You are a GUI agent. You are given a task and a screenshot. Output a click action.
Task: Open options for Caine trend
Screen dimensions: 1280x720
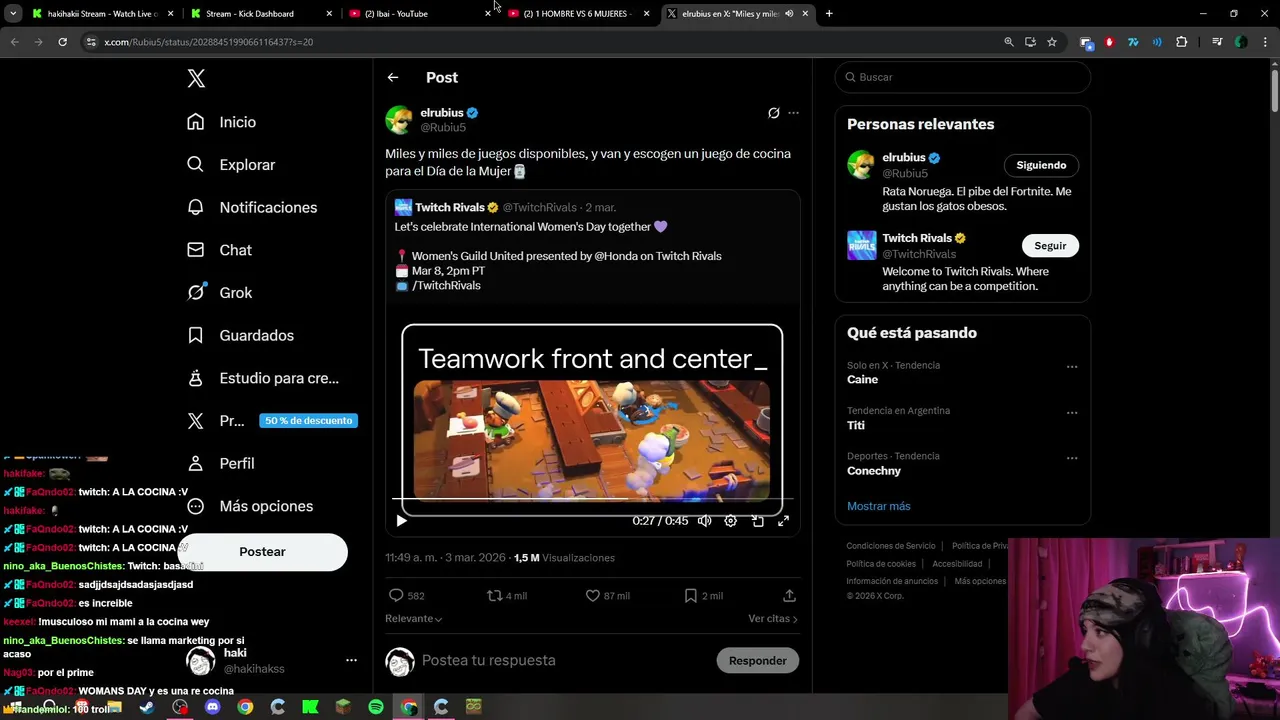(x=1072, y=367)
